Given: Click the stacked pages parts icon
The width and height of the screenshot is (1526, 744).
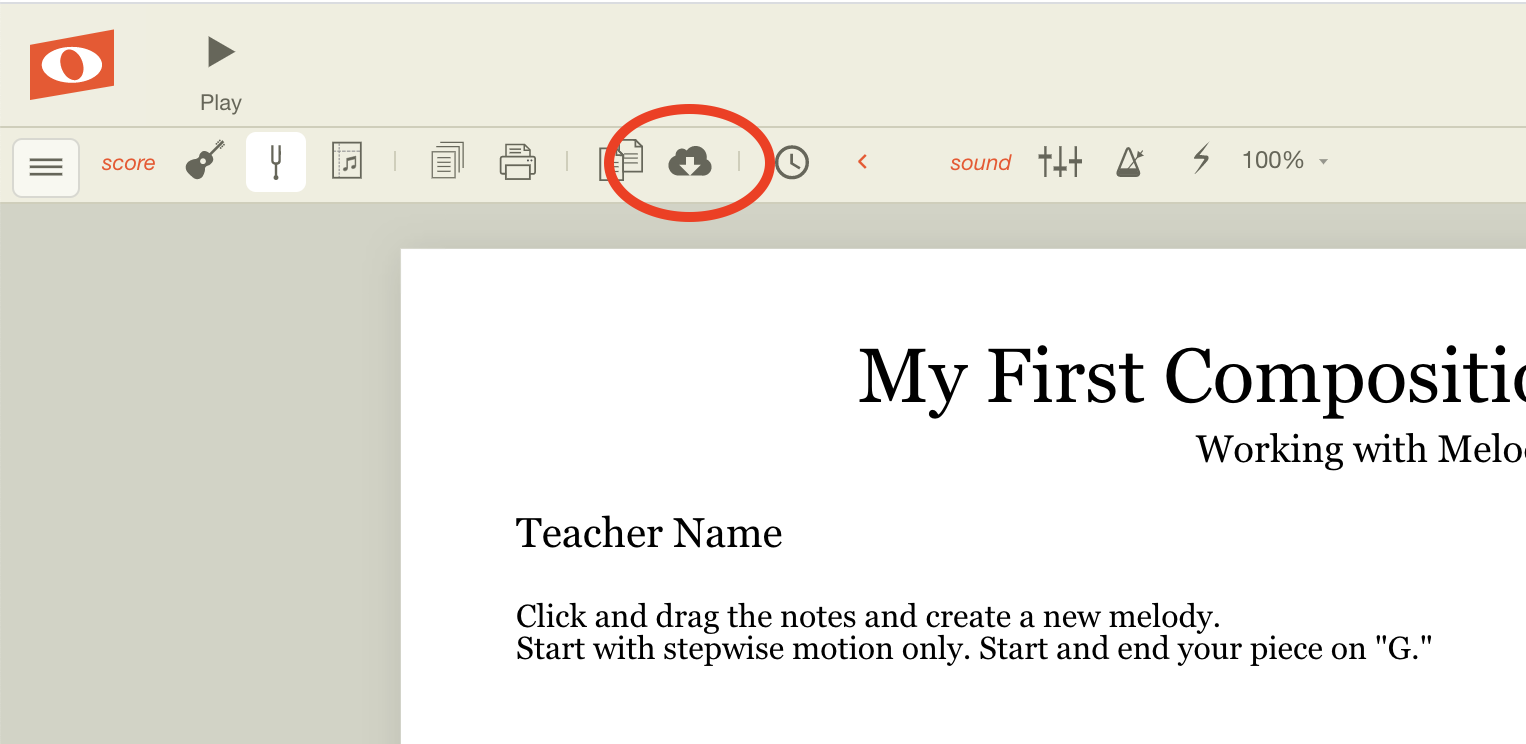Looking at the screenshot, I should [x=448, y=161].
